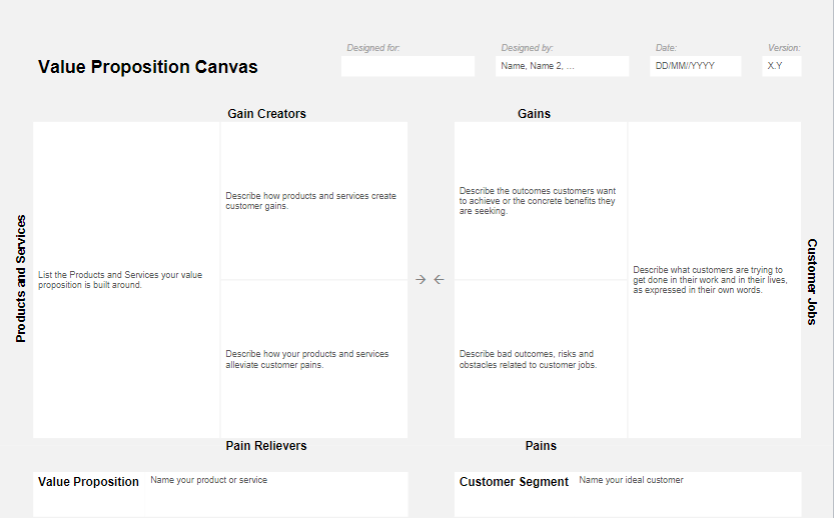The height and width of the screenshot is (518, 834).
Task: Click the Gains heading
Action: tap(534, 114)
